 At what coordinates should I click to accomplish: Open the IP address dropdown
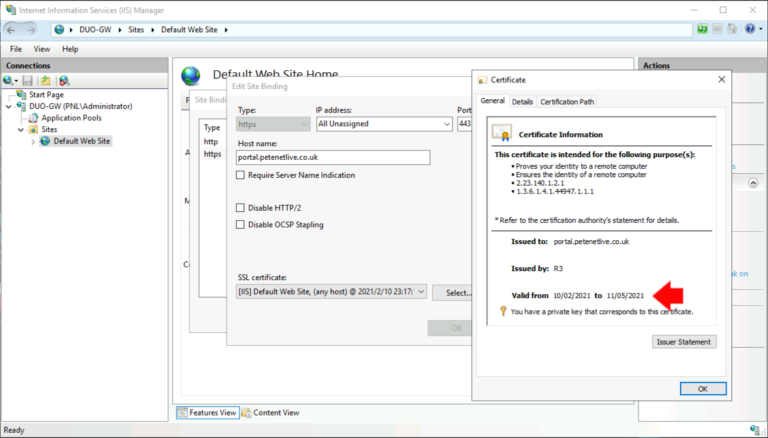pyautogui.click(x=384, y=124)
